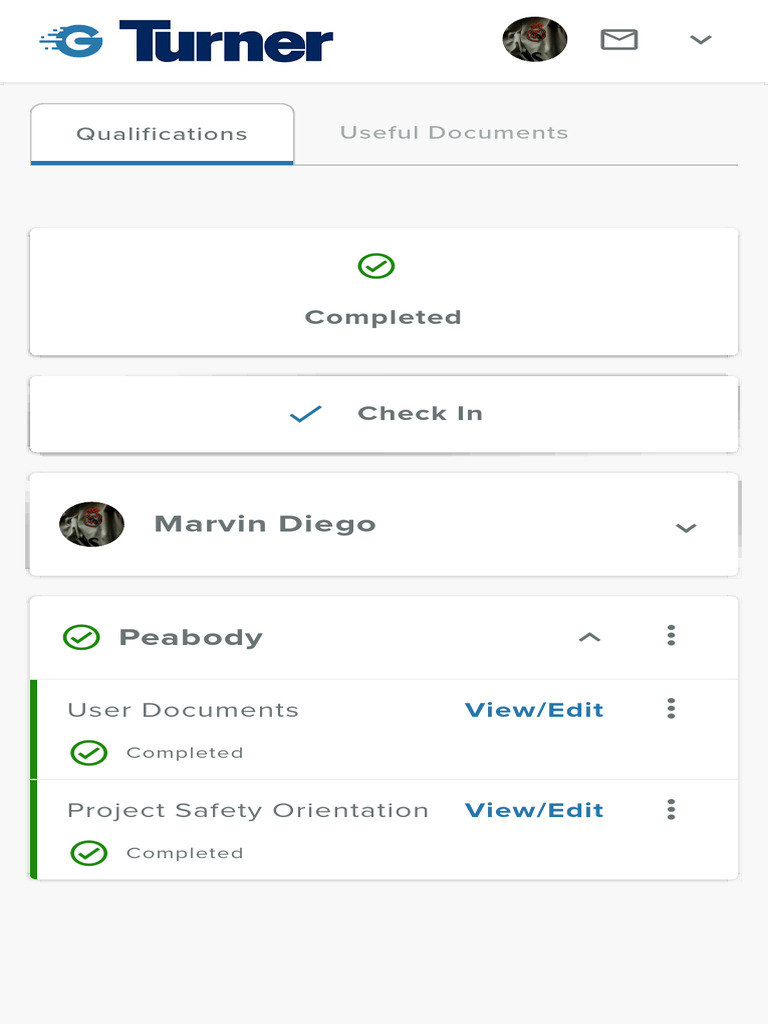Click View/Edit for User Documents
The height and width of the screenshot is (1024, 768).
pos(534,710)
